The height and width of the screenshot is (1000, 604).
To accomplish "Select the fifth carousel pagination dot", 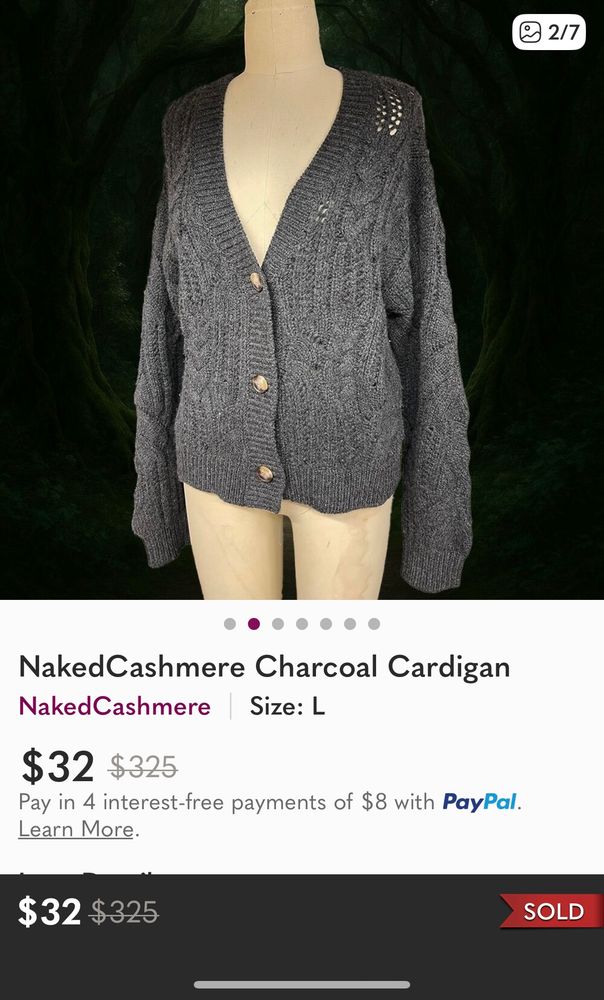I will coord(326,624).
